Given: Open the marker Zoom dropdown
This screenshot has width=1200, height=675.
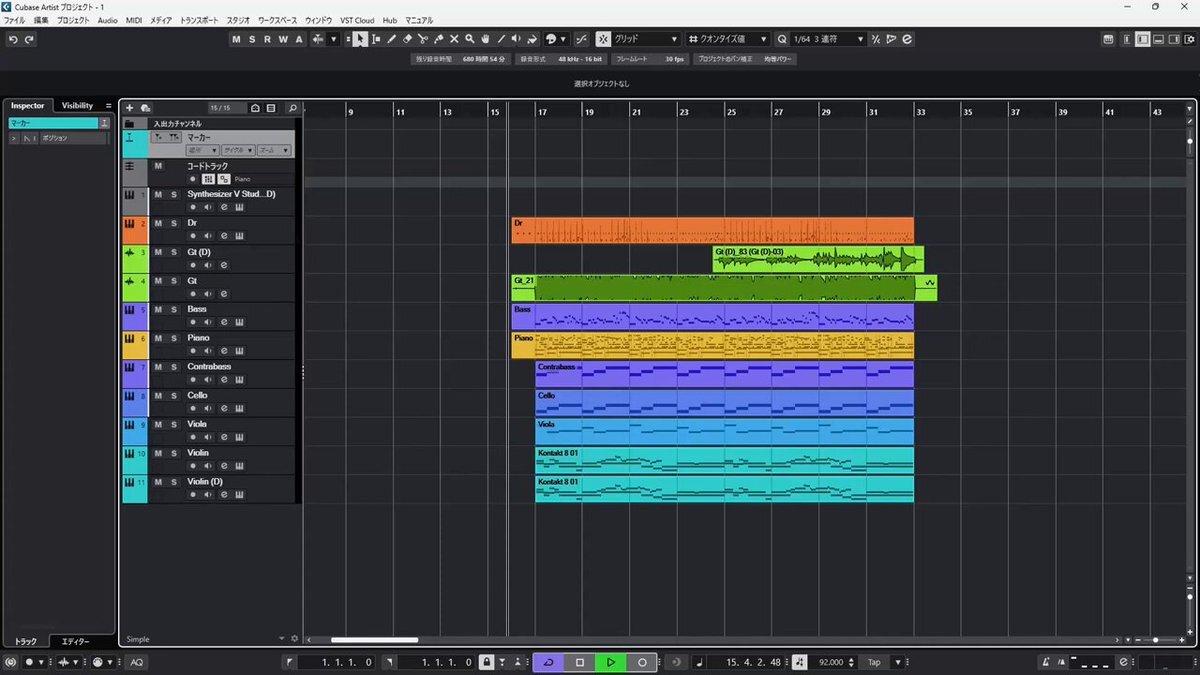Looking at the screenshot, I should (x=274, y=150).
